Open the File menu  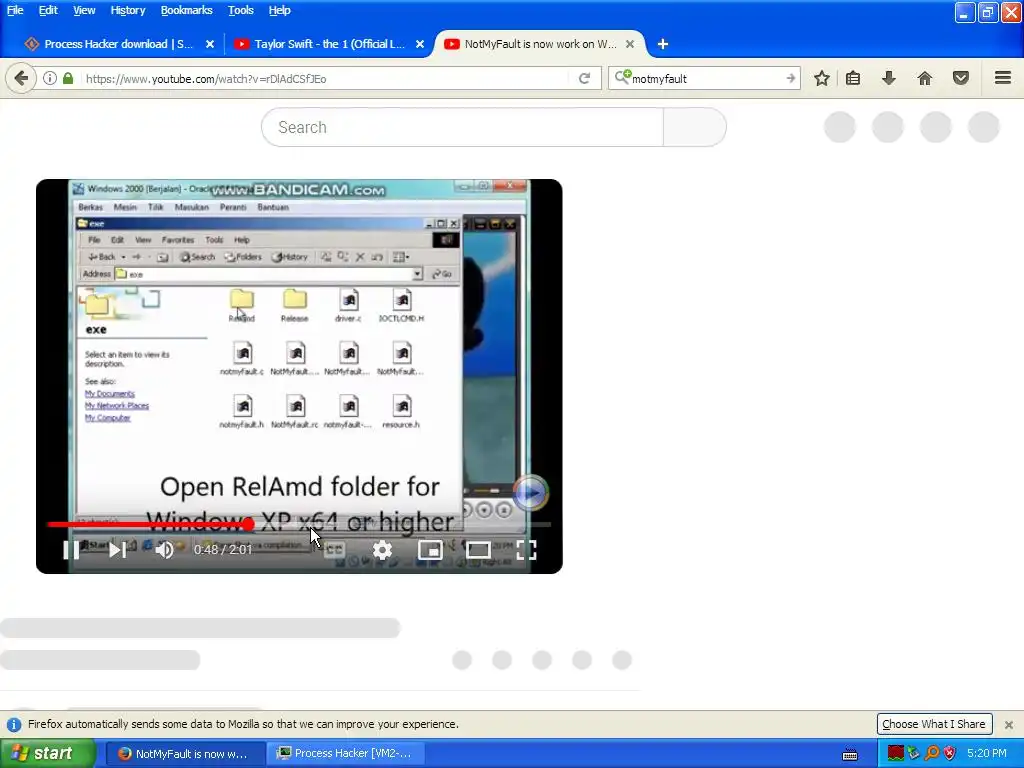14,10
